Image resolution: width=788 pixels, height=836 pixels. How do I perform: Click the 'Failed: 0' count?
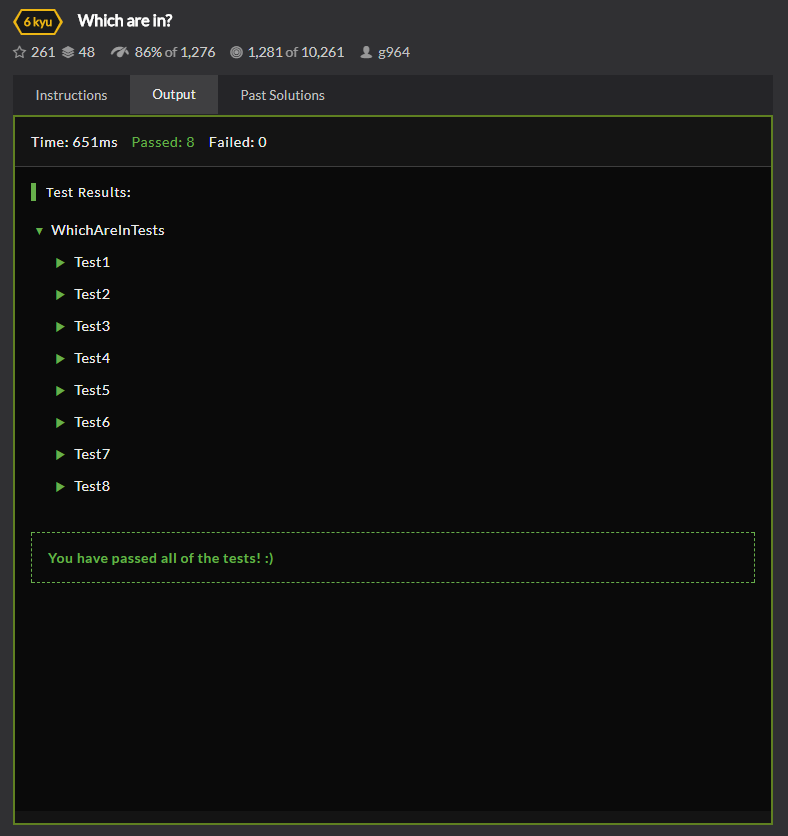(238, 142)
